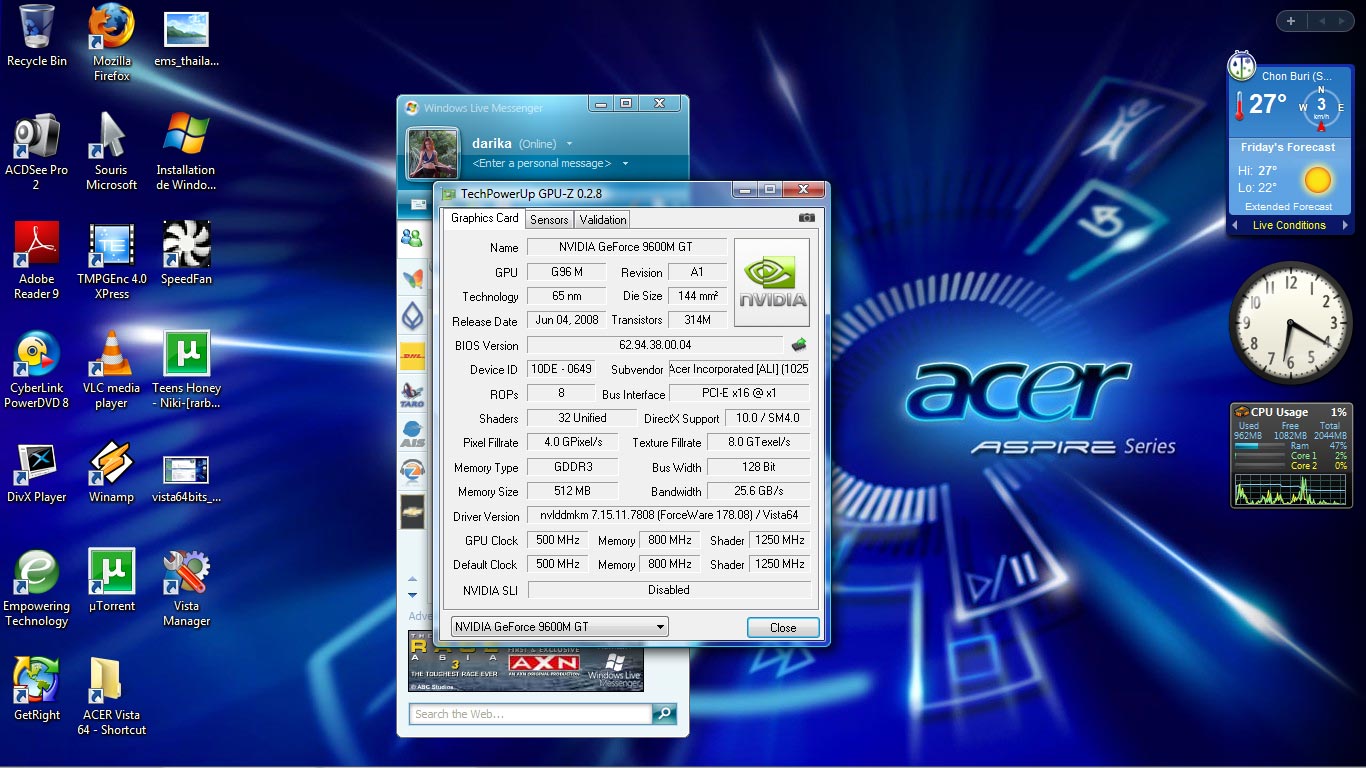This screenshot has height=768, width=1366.
Task: Click the Bandwidth value 25.6 GB/s
Action: pos(758,491)
